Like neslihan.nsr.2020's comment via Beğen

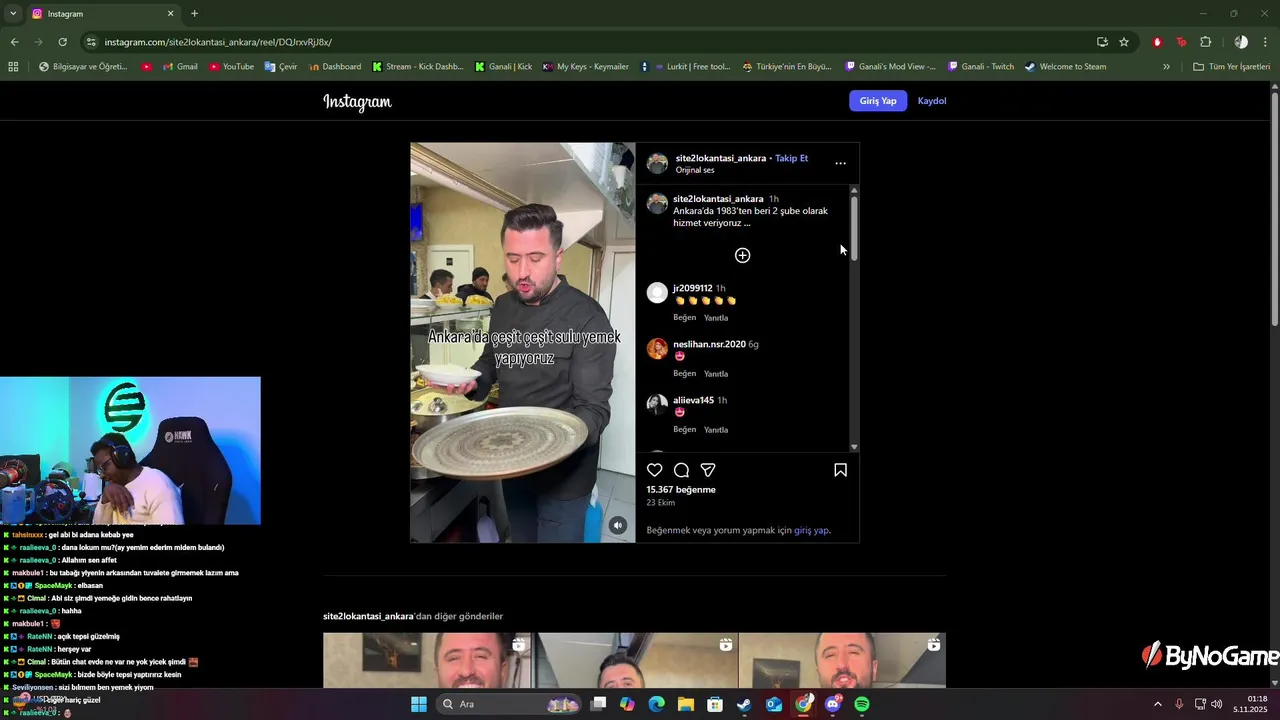(684, 373)
